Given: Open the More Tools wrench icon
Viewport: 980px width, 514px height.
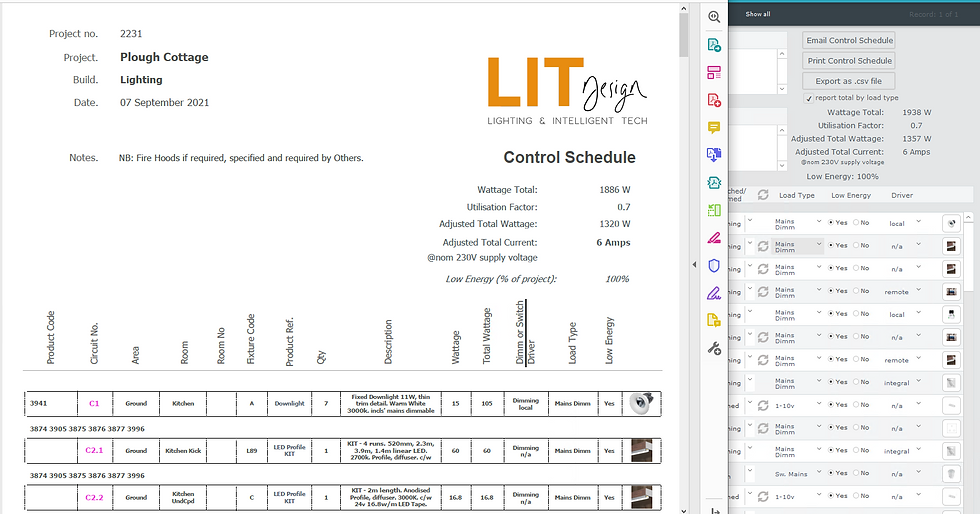Looking at the screenshot, I should pos(714,348).
